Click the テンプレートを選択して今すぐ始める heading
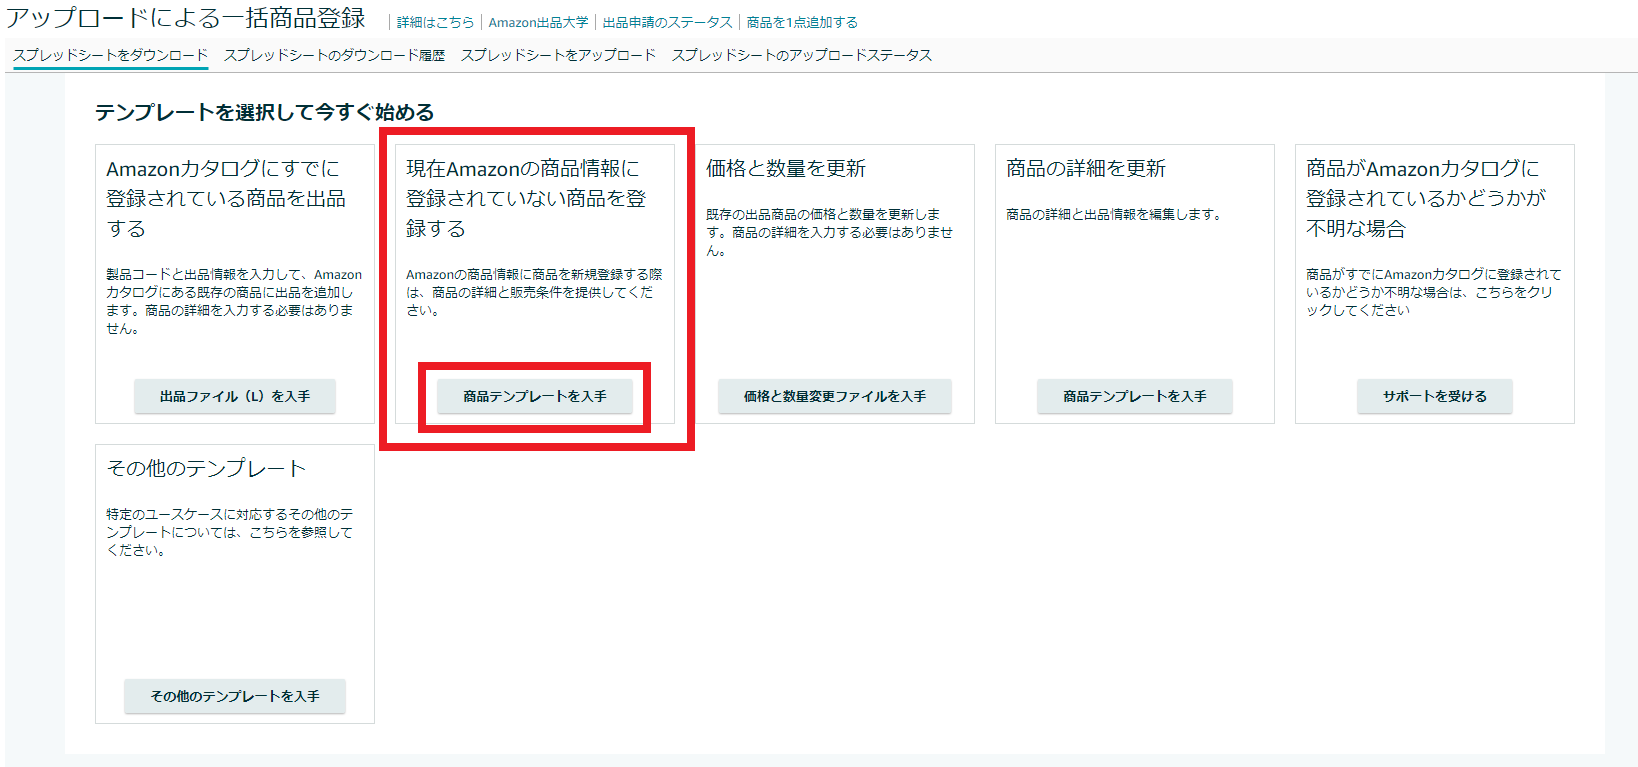Screen dimensions: 1638x767 pos(265,112)
